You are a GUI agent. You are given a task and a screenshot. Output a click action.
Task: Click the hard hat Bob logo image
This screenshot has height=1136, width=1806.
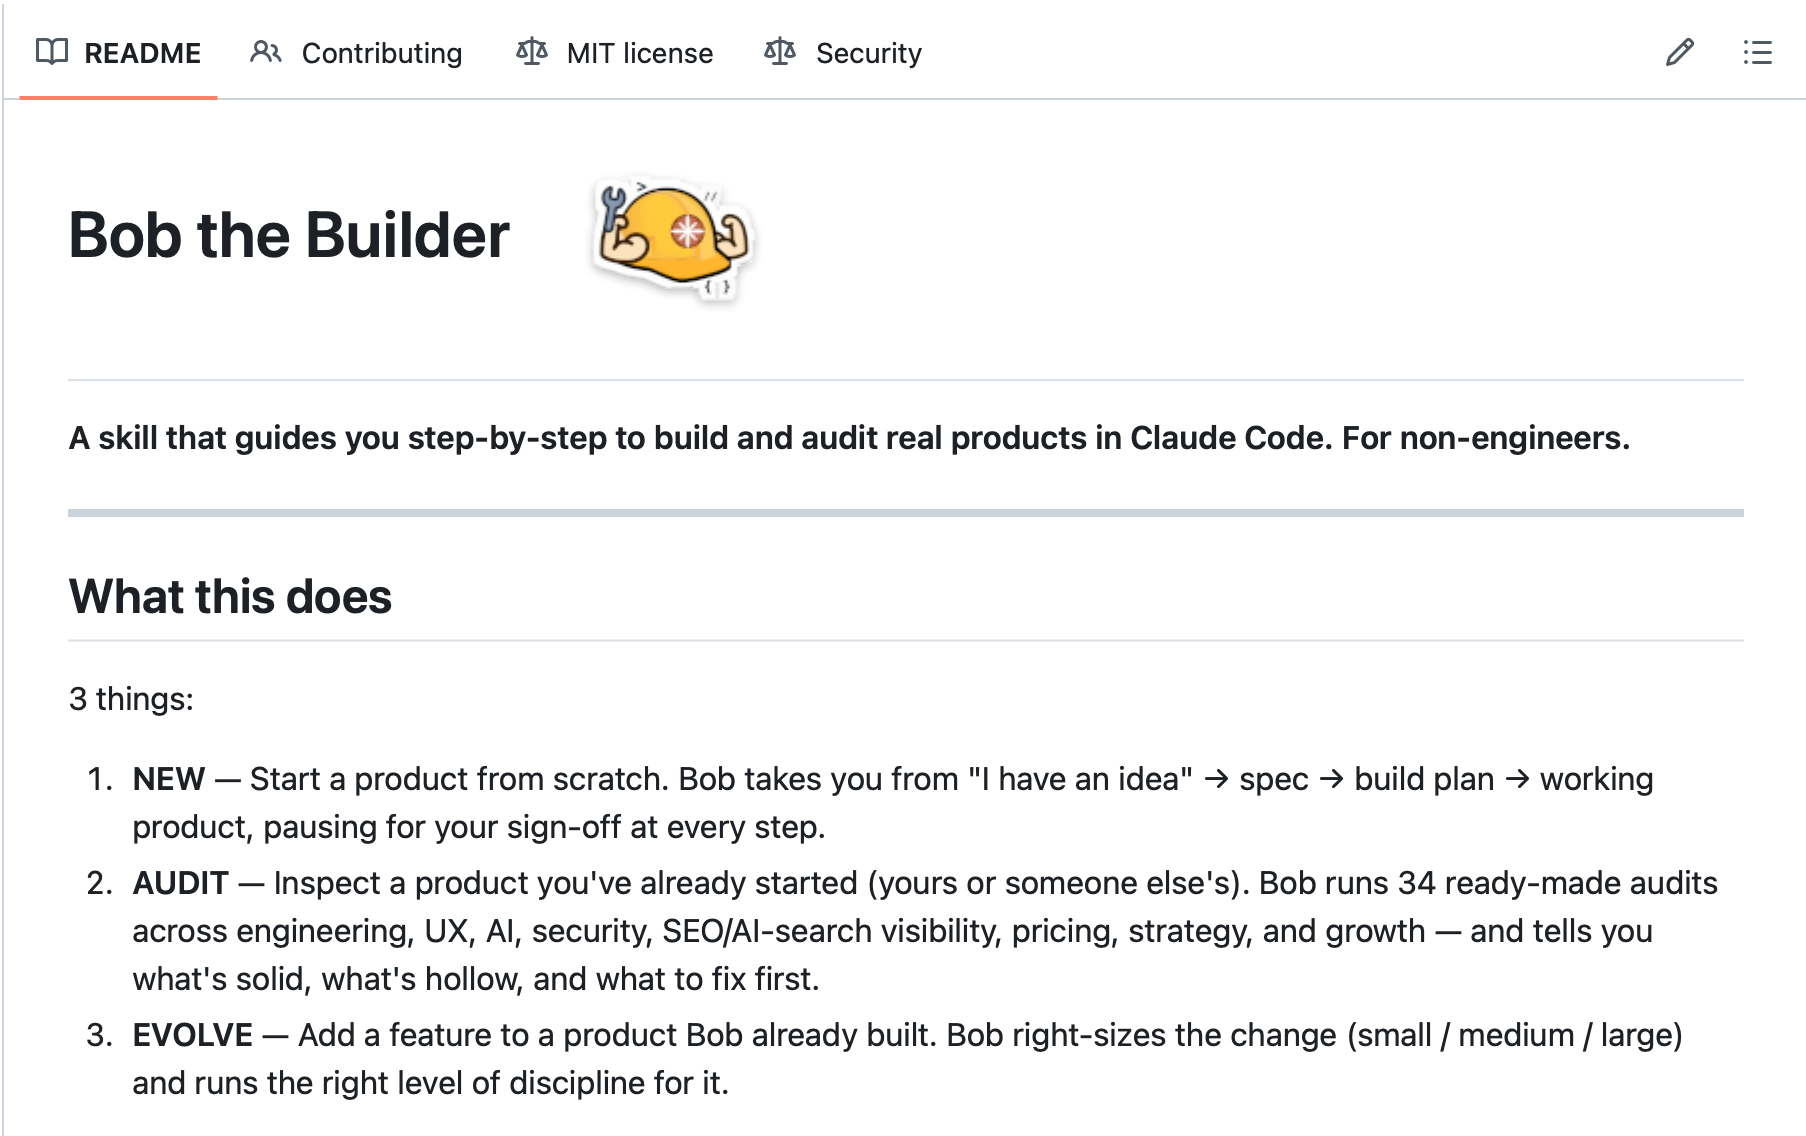coord(673,236)
